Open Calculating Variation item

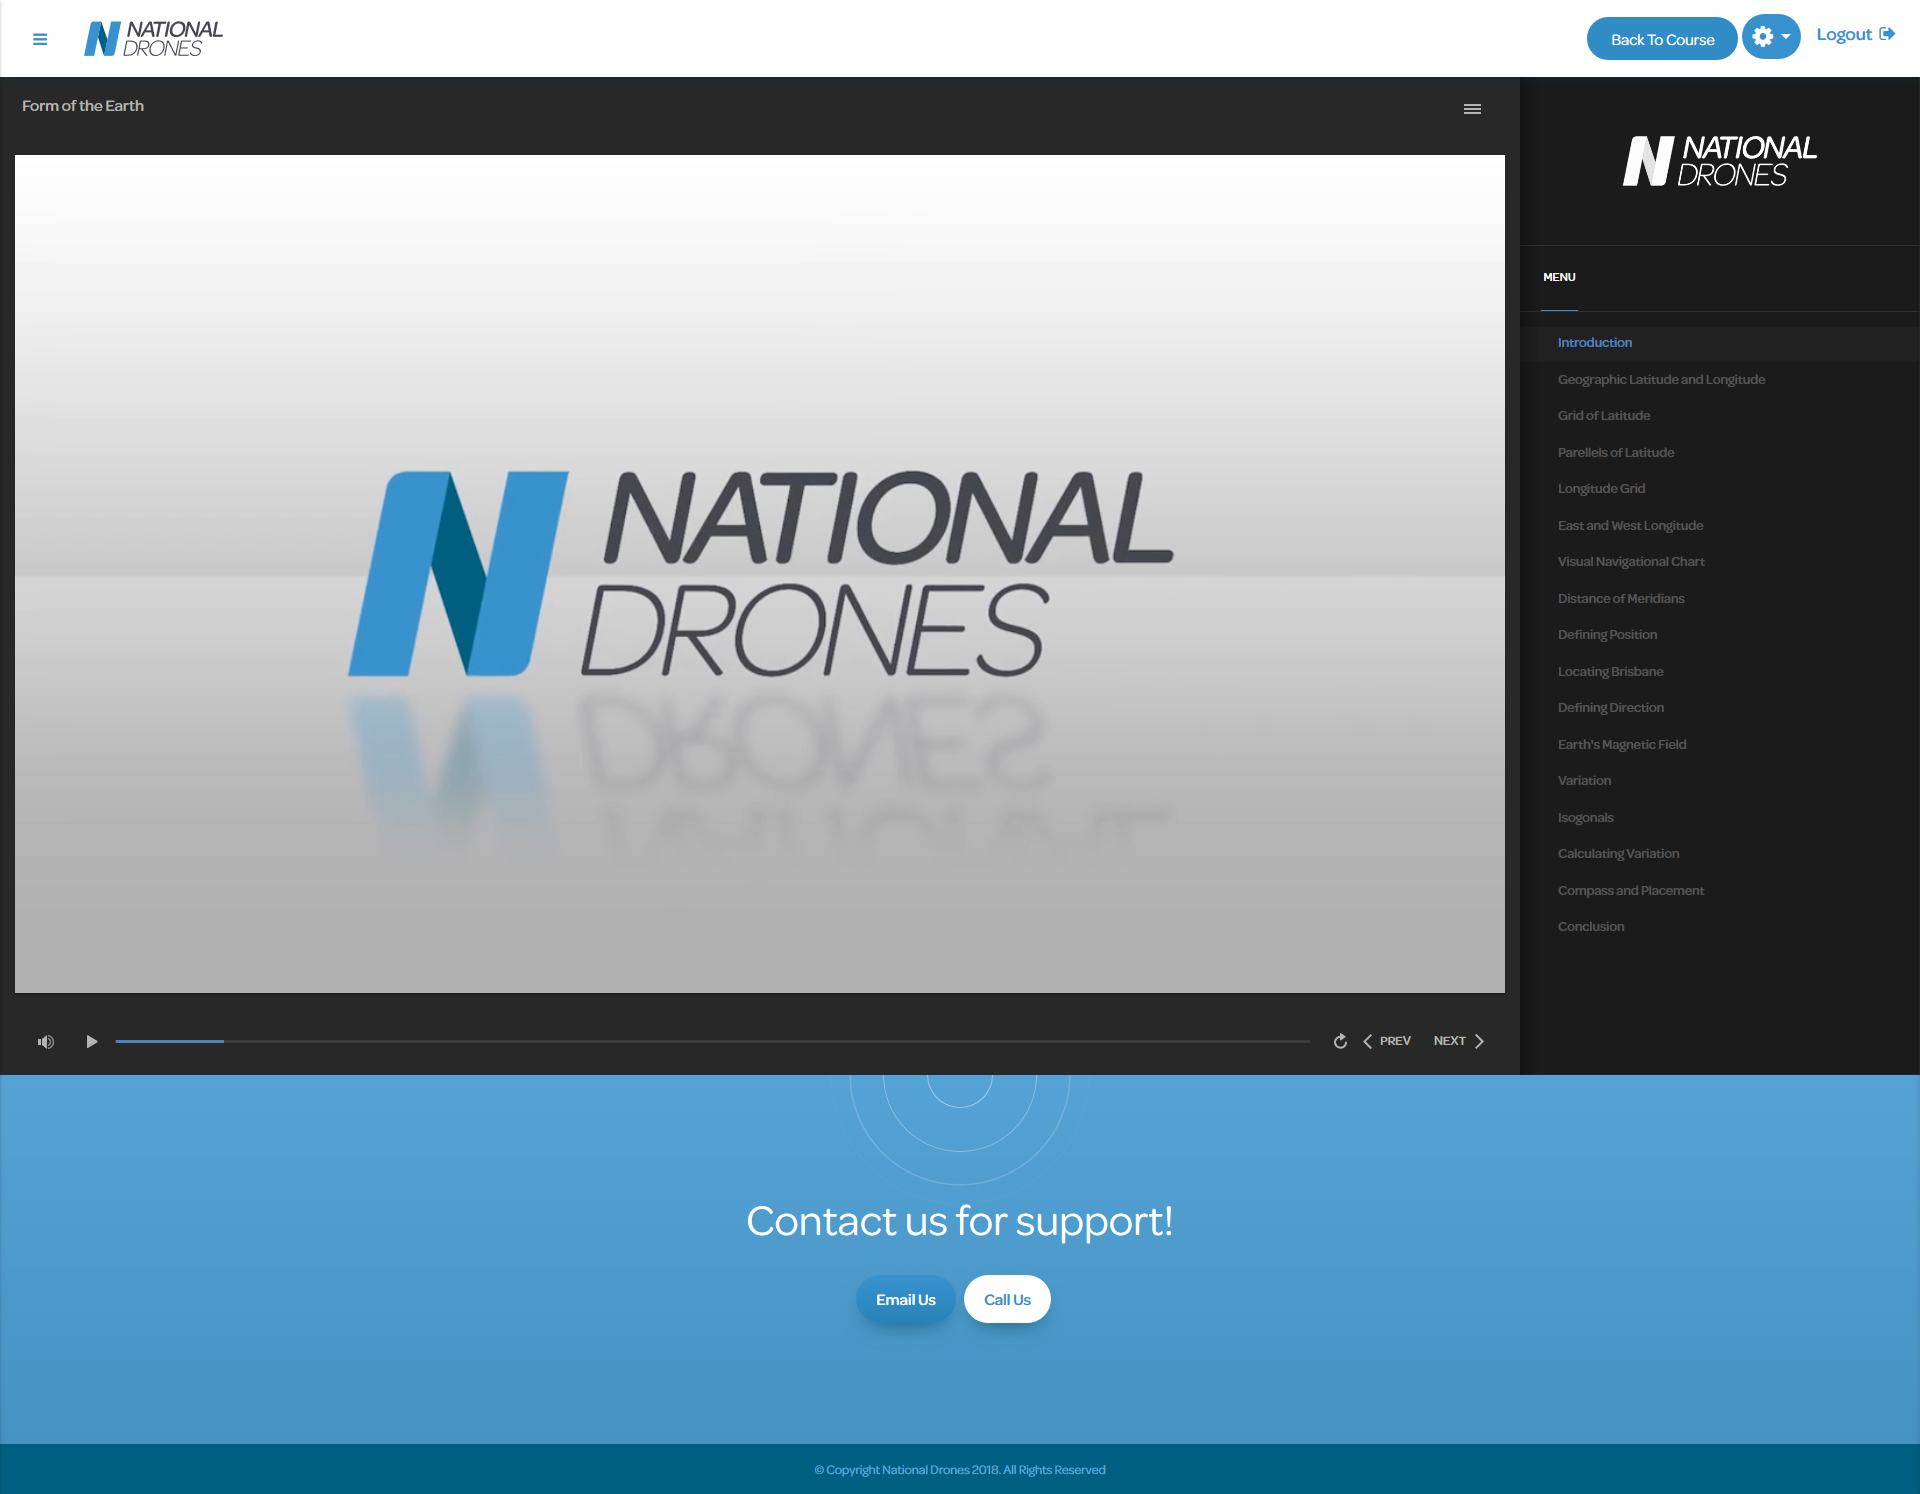[1720, 854]
